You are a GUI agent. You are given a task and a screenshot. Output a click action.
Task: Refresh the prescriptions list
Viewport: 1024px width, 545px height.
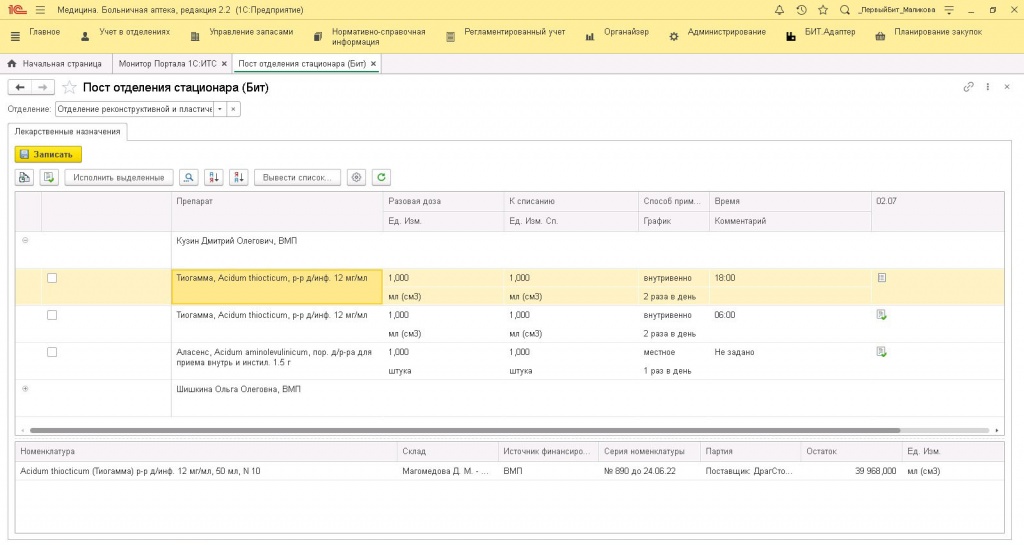[x=381, y=177]
